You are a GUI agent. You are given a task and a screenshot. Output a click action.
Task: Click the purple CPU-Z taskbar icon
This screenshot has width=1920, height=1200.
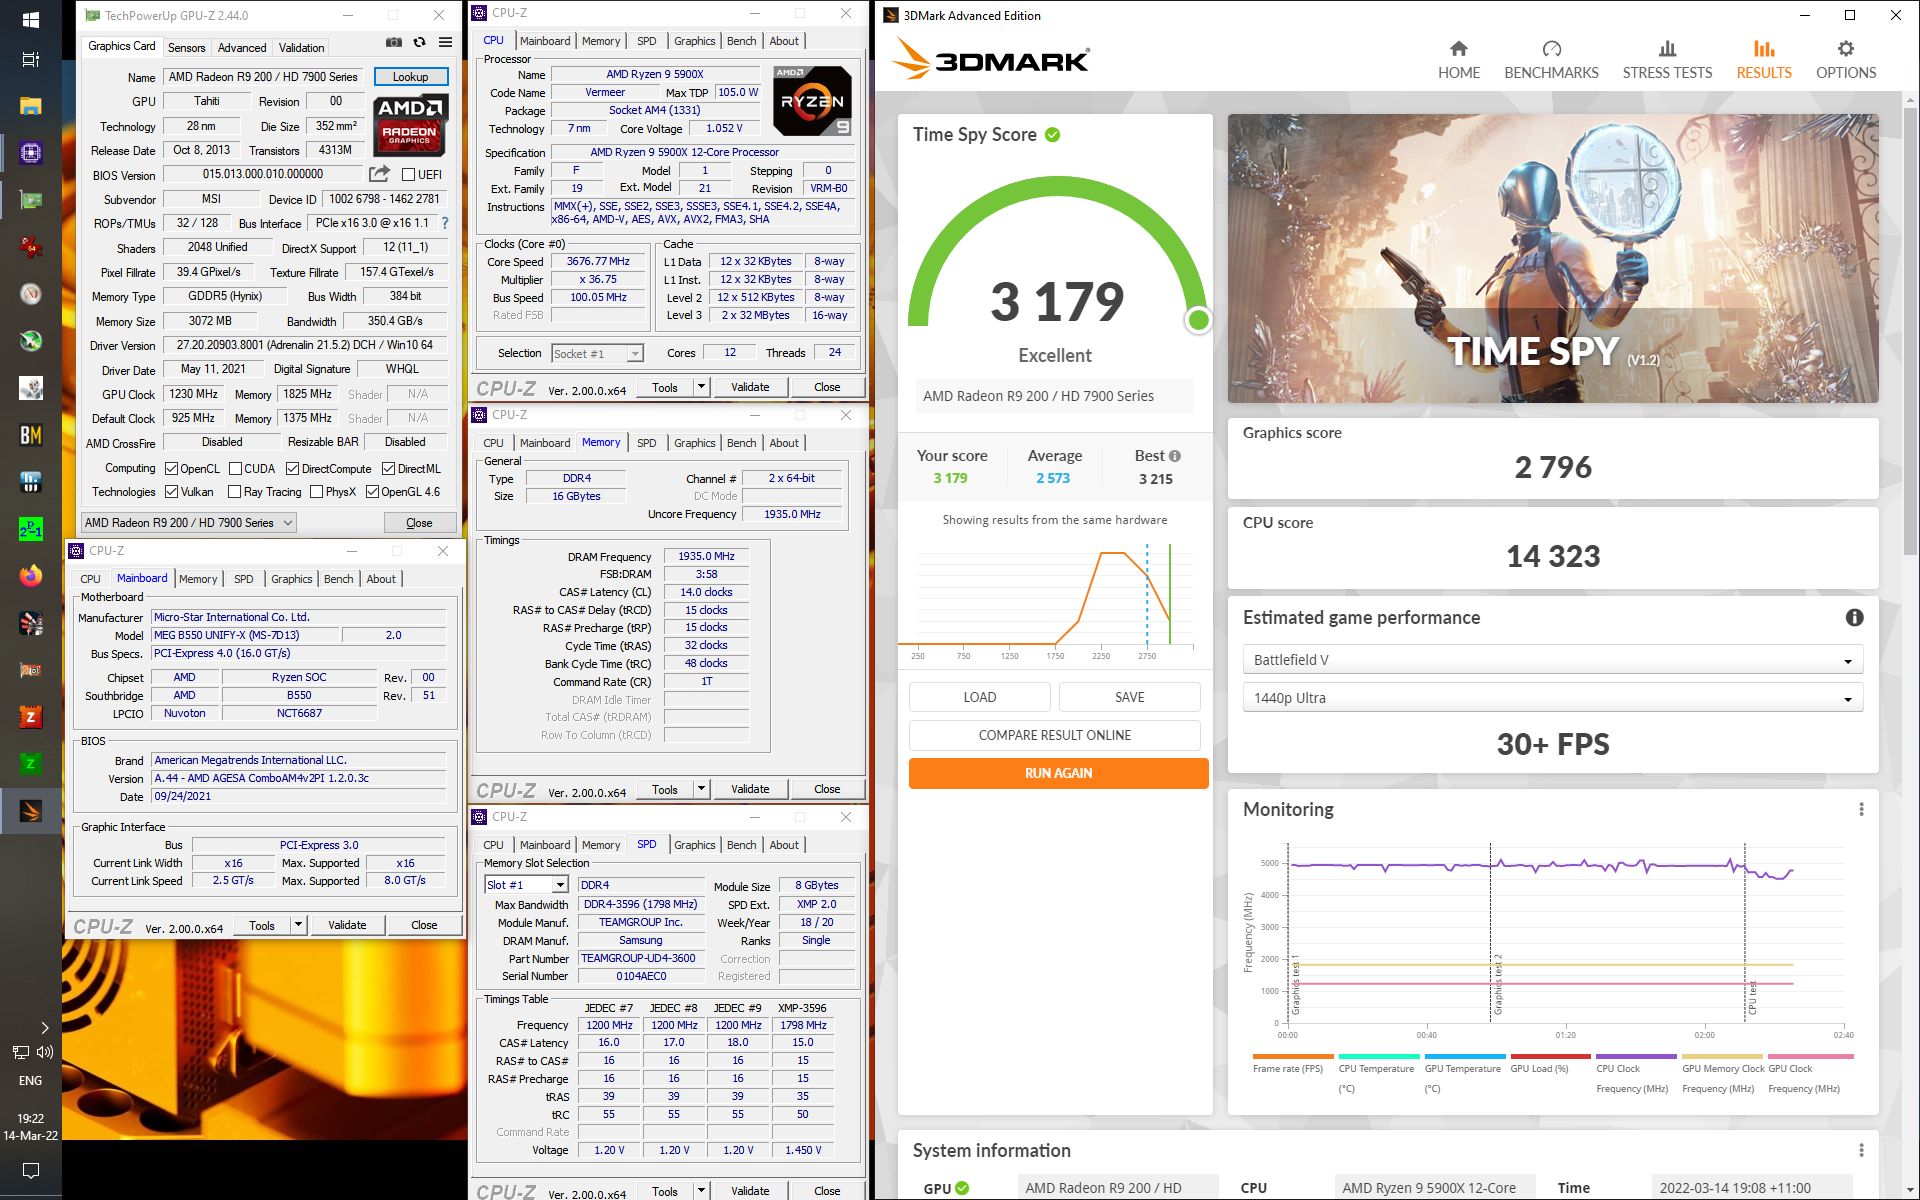point(31,153)
